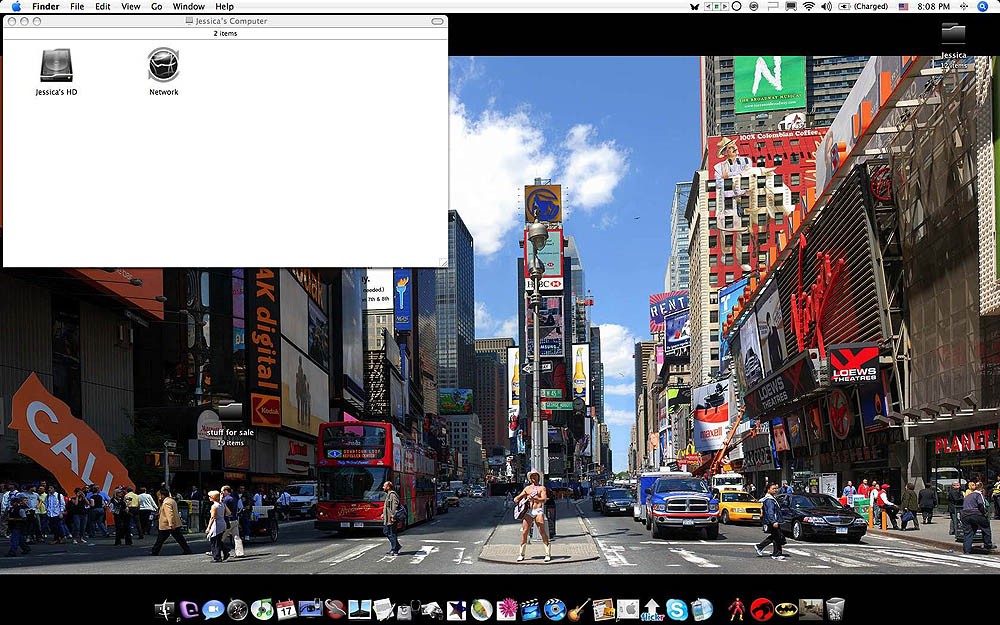Image resolution: width=1000 pixels, height=625 pixels.
Task: Select the Network globe icon
Action: tap(163, 65)
